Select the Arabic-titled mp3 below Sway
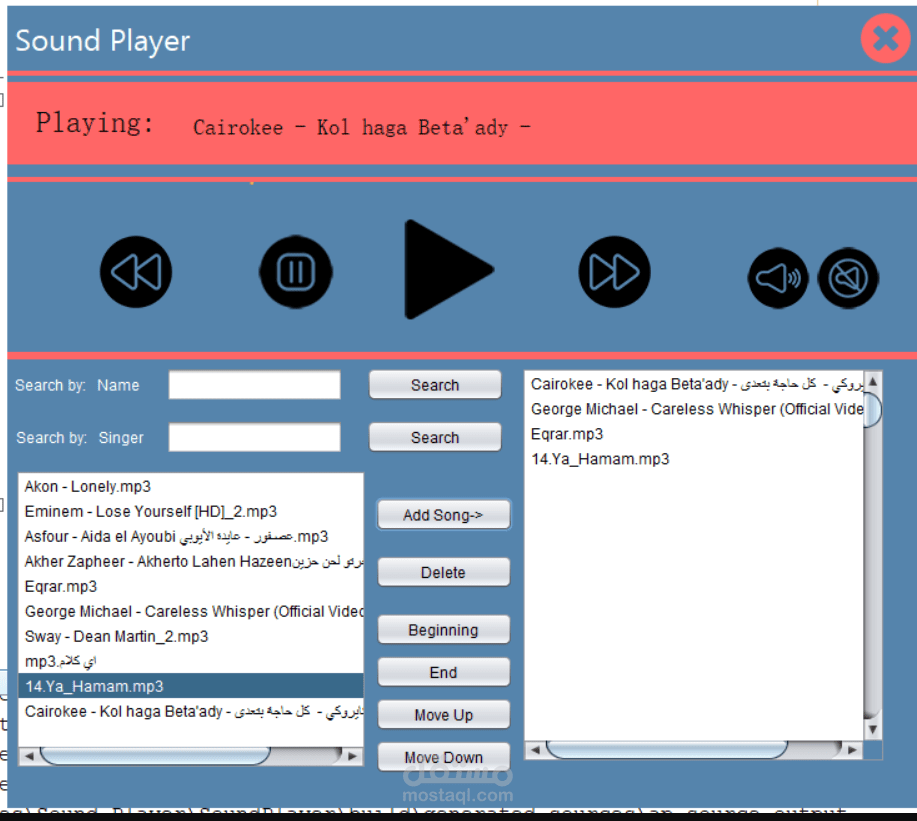 [x=191, y=661]
